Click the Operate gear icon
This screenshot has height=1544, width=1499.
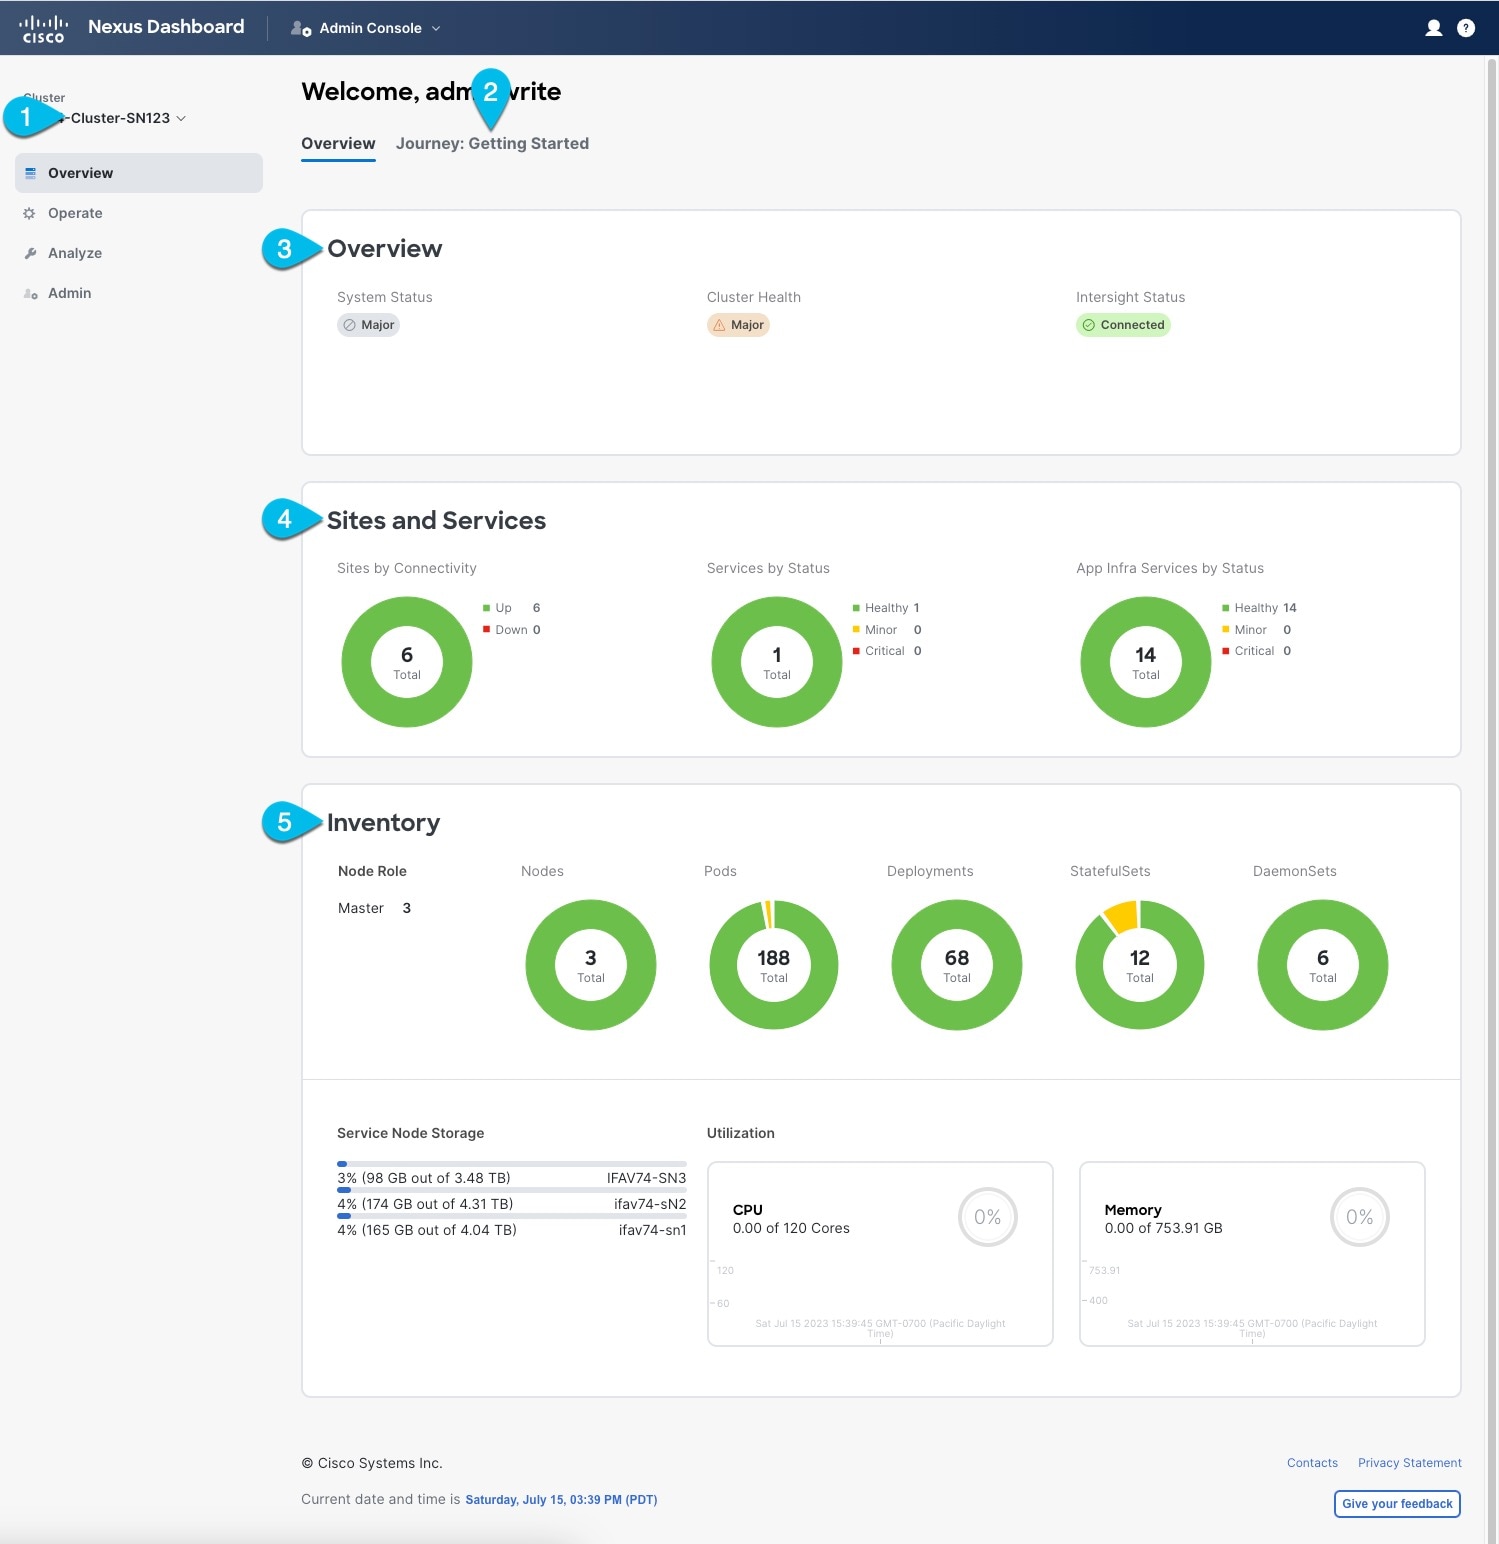coord(30,213)
